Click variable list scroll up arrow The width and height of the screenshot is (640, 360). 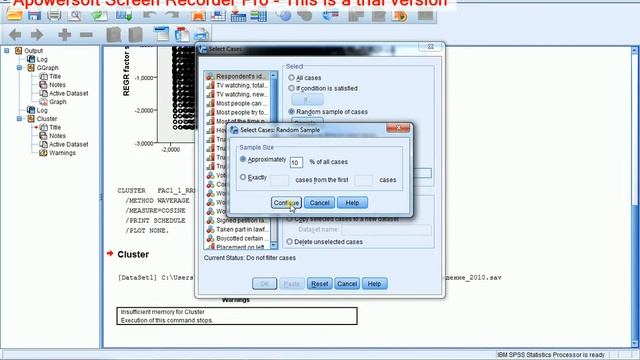(273, 76)
